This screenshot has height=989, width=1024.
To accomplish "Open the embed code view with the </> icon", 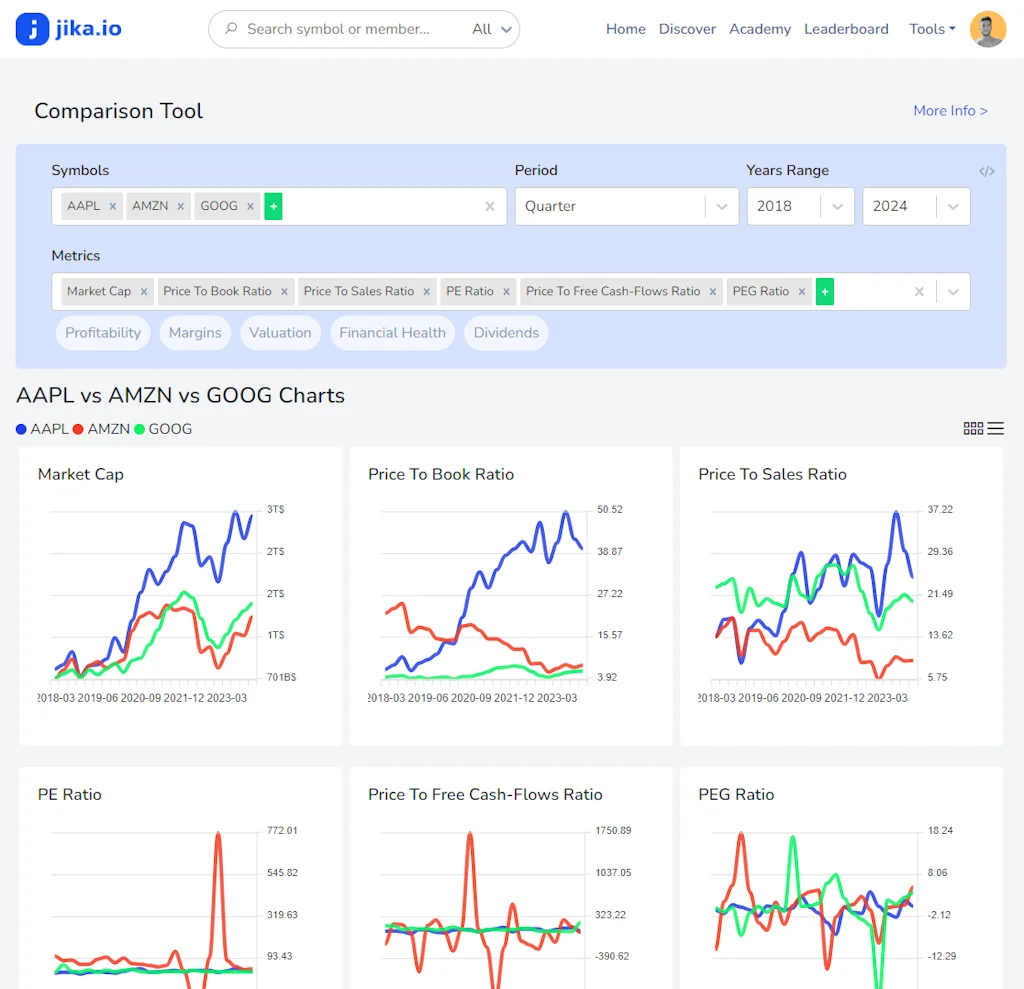I will tap(987, 171).
